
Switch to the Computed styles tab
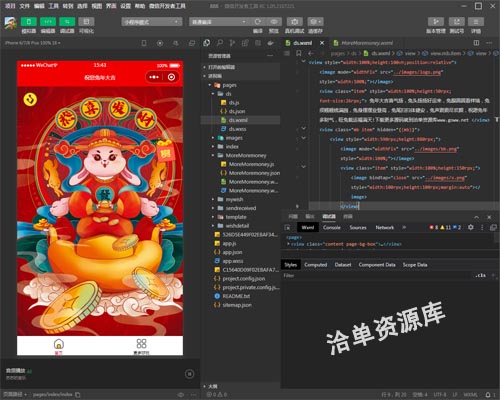click(316, 265)
